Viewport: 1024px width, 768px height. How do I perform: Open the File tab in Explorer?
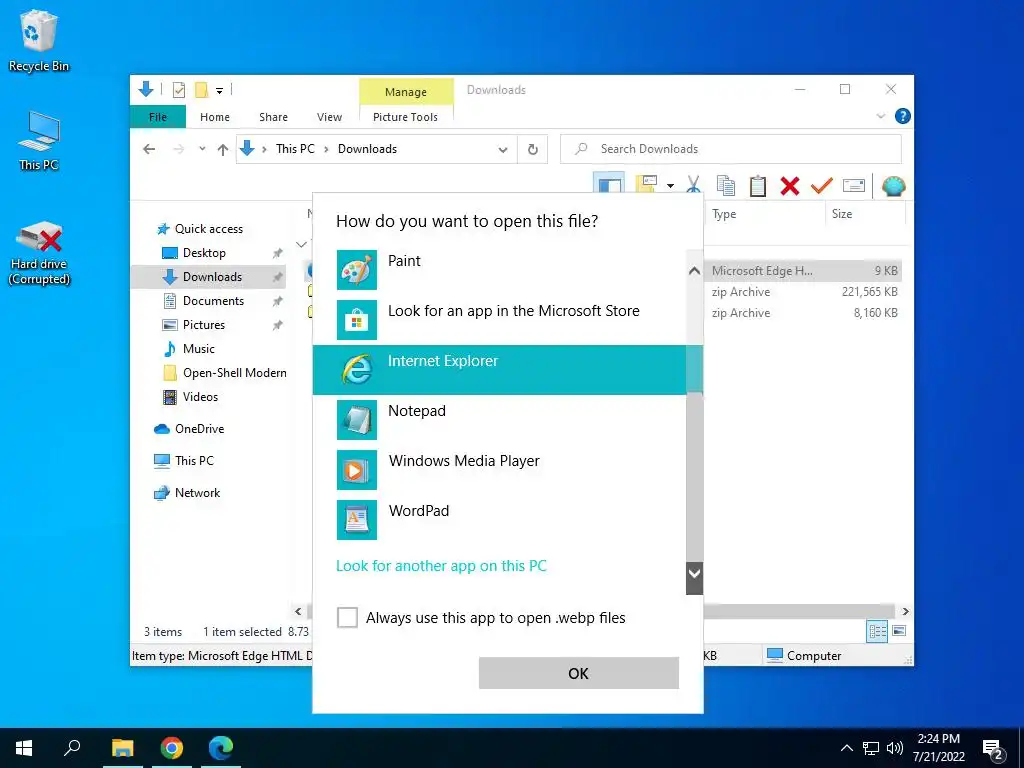click(158, 117)
